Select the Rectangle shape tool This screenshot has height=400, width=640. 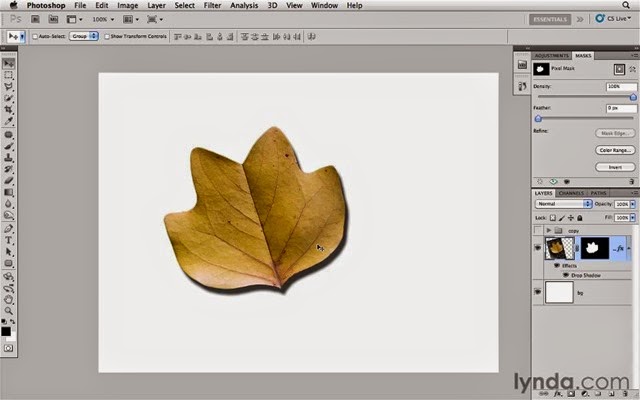pos(8,263)
